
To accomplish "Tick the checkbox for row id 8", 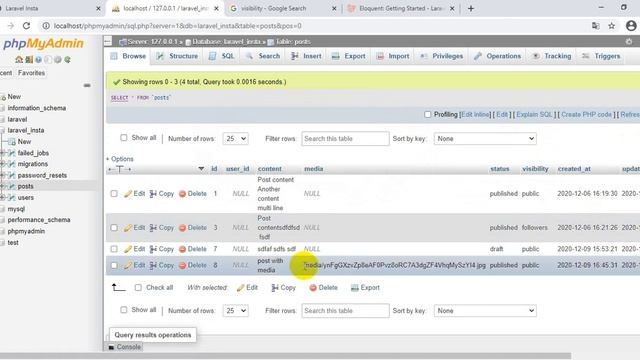I will [114, 265].
